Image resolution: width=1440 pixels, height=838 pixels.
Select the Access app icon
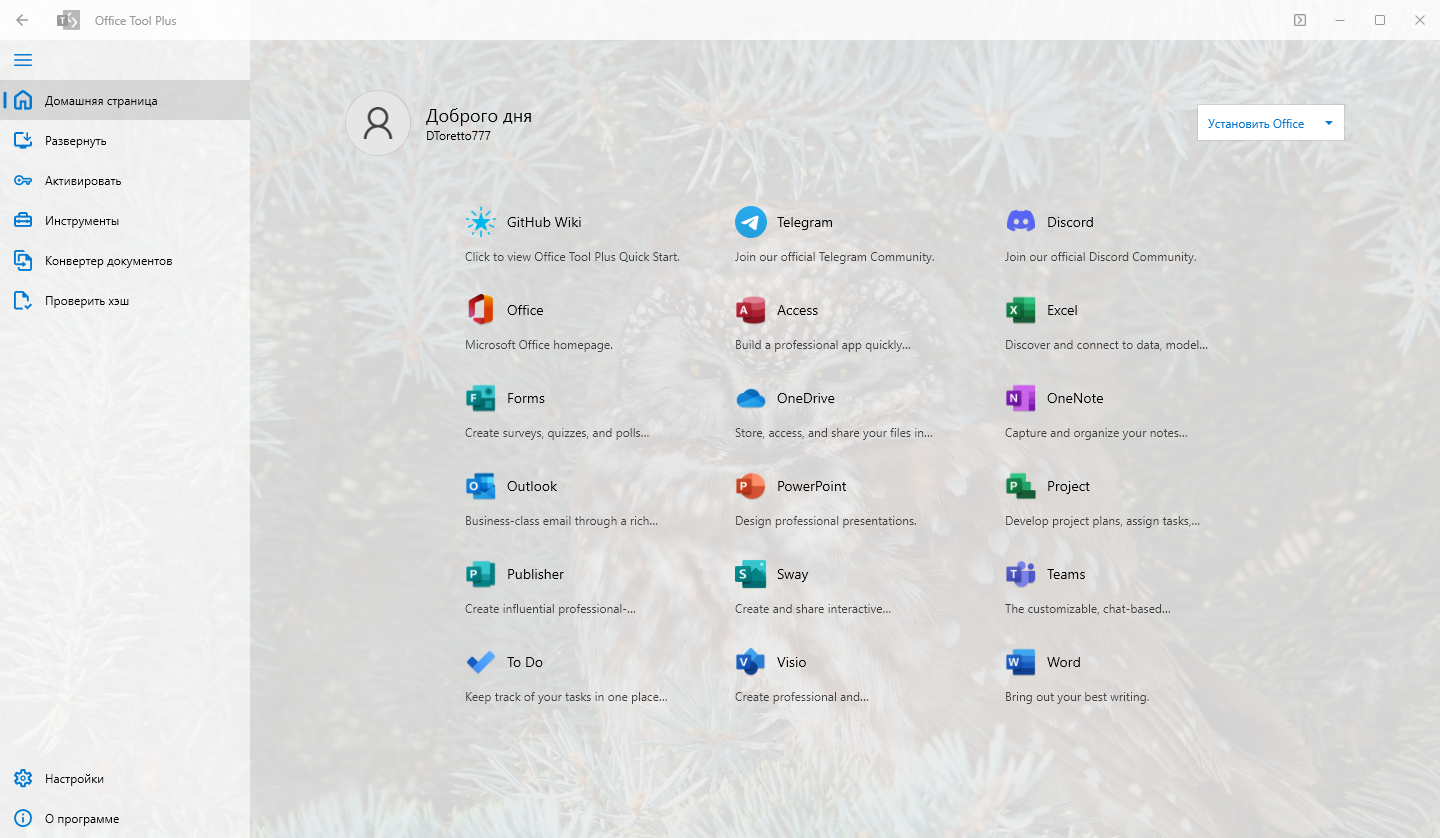pyautogui.click(x=751, y=310)
